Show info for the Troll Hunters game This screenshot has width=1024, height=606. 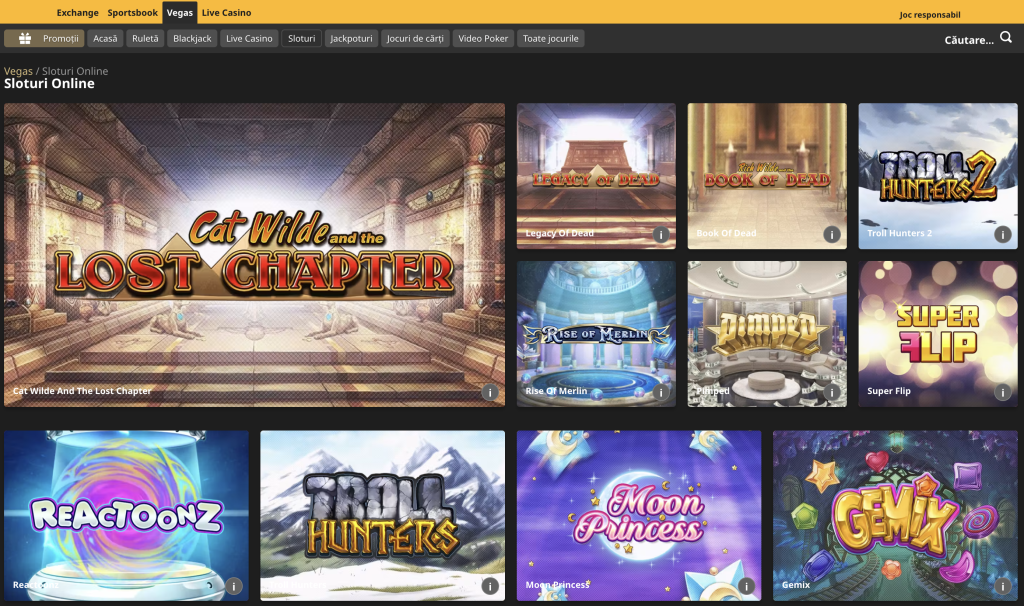click(x=490, y=586)
